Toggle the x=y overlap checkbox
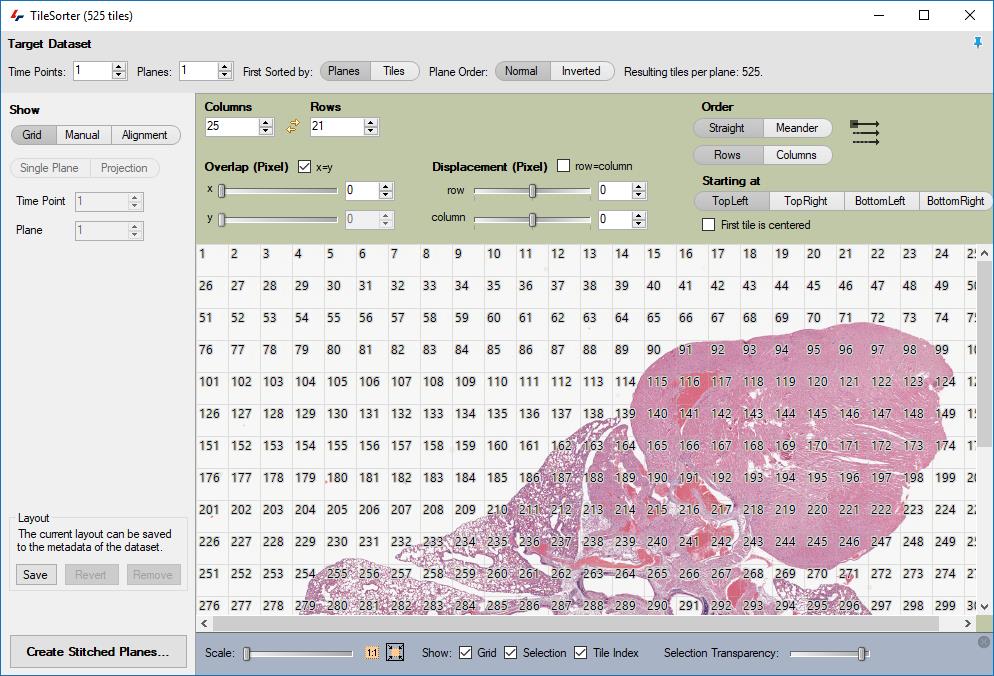994x676 pixels. pyautogui.click(x=304, y=166)
